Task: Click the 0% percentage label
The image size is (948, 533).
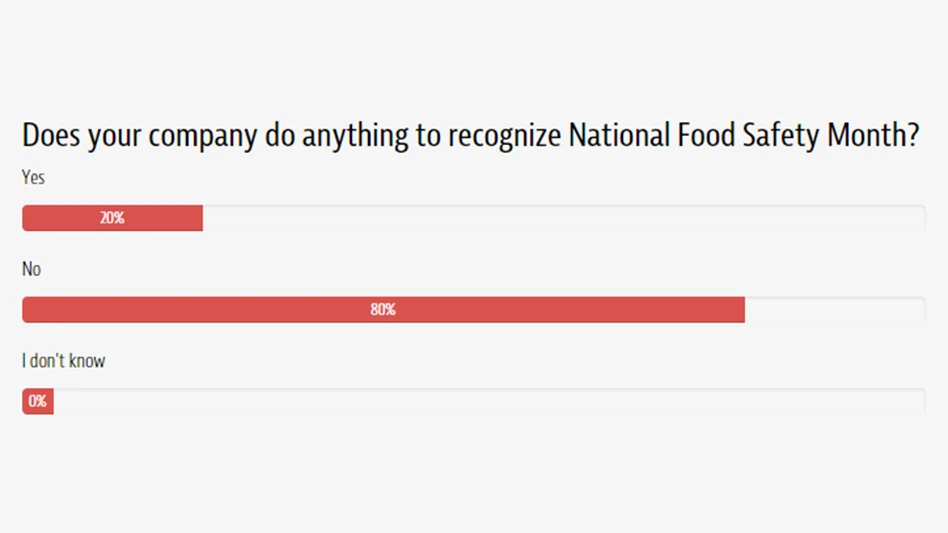Action: click(x=37, y=402)
